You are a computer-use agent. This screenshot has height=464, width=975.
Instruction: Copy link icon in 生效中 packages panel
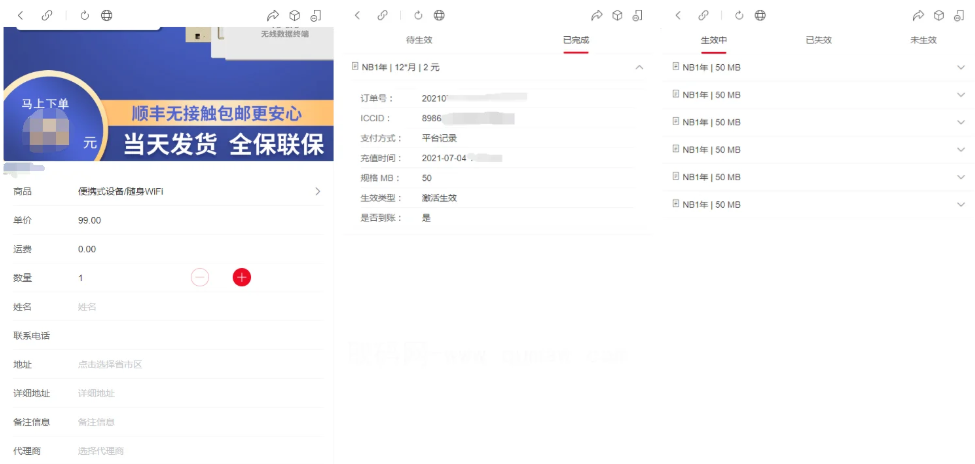click(x=703, y=16)
